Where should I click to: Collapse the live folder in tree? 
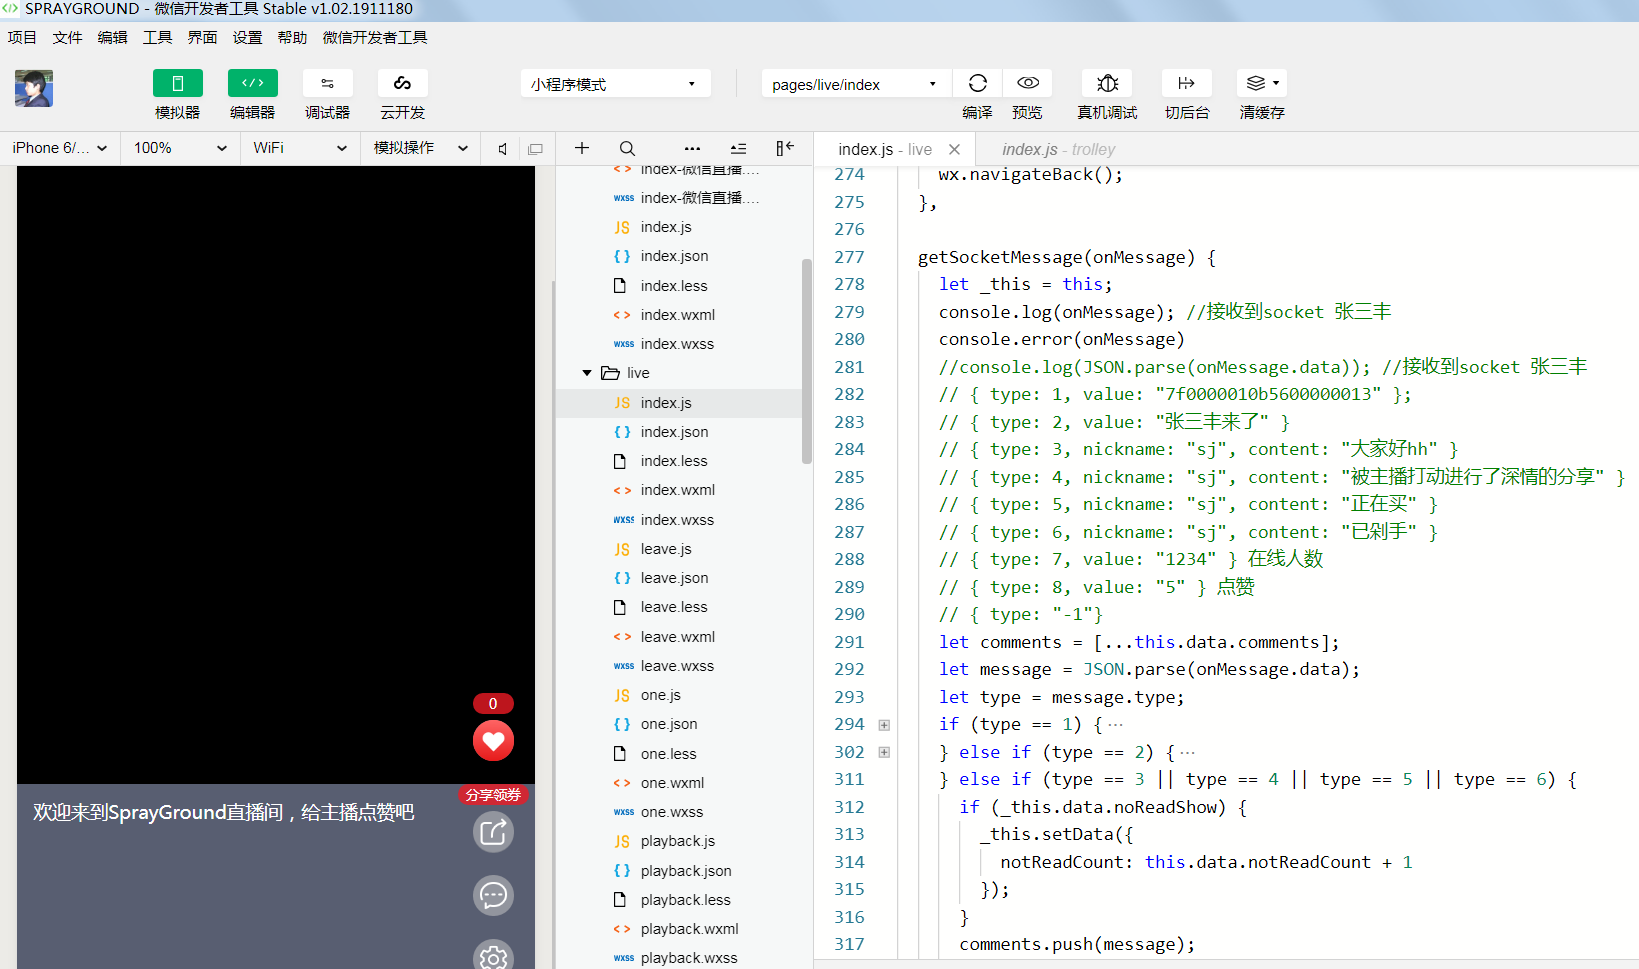[587, 373]
